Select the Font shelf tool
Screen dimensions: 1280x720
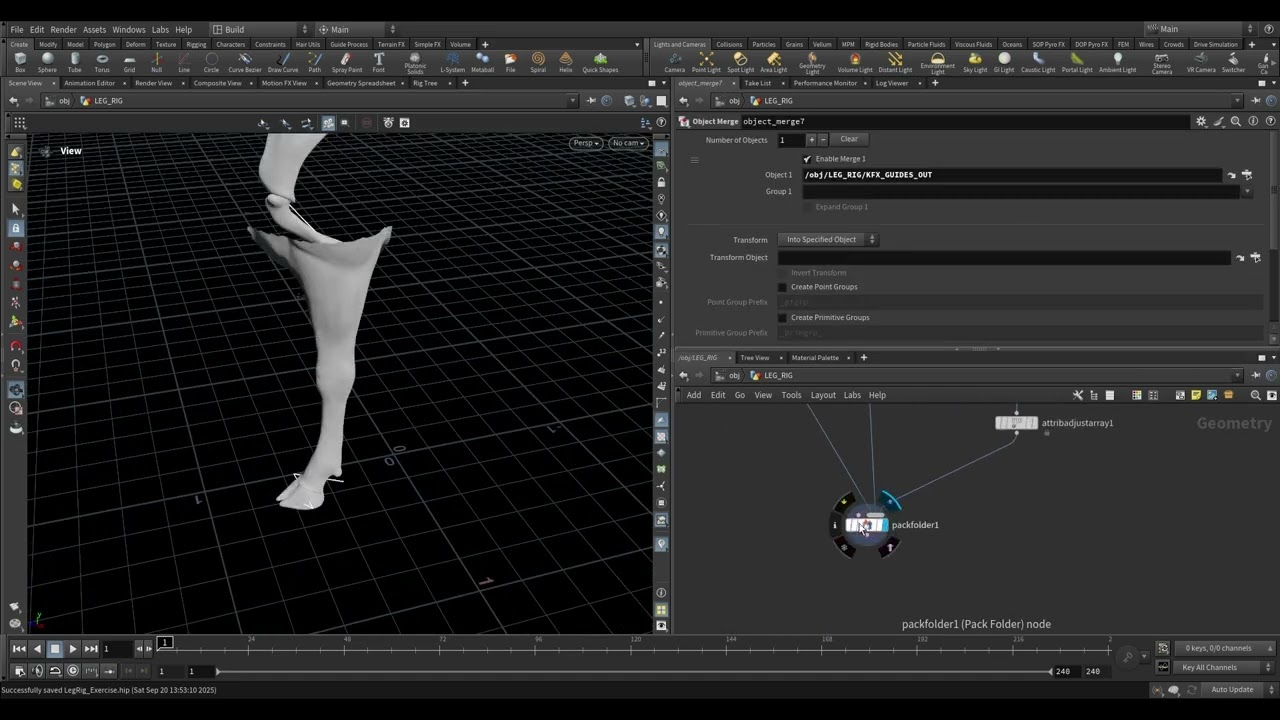click(x=379, y=62)
